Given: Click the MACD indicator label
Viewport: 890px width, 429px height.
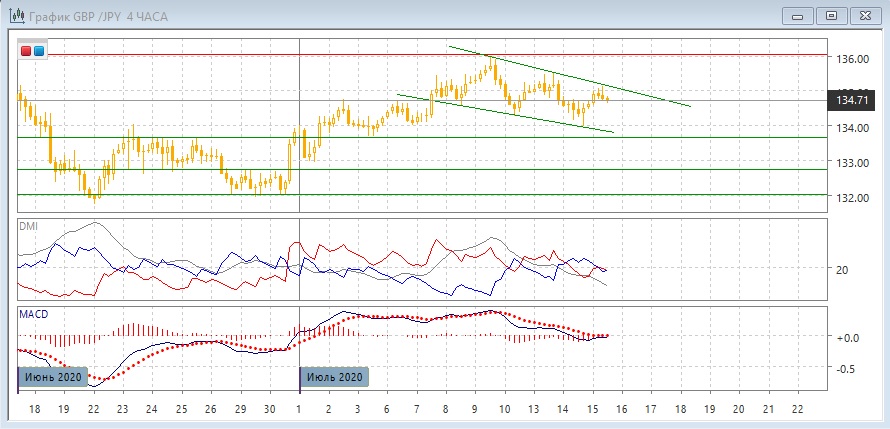Looking at the screenshot, I should pyautogui.click(x=34, y=314).
